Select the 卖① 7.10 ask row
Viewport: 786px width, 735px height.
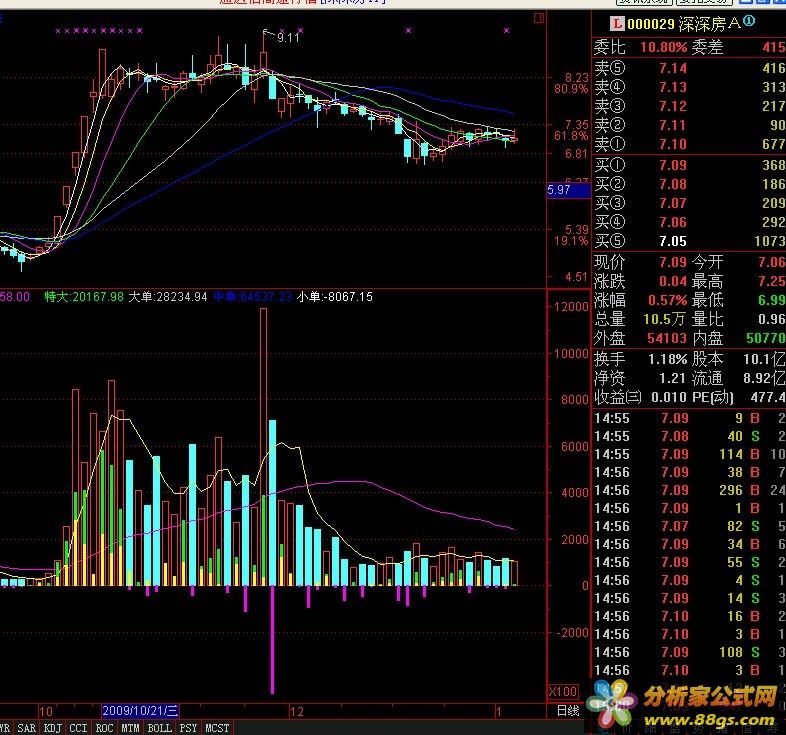[x=689, y=144]
